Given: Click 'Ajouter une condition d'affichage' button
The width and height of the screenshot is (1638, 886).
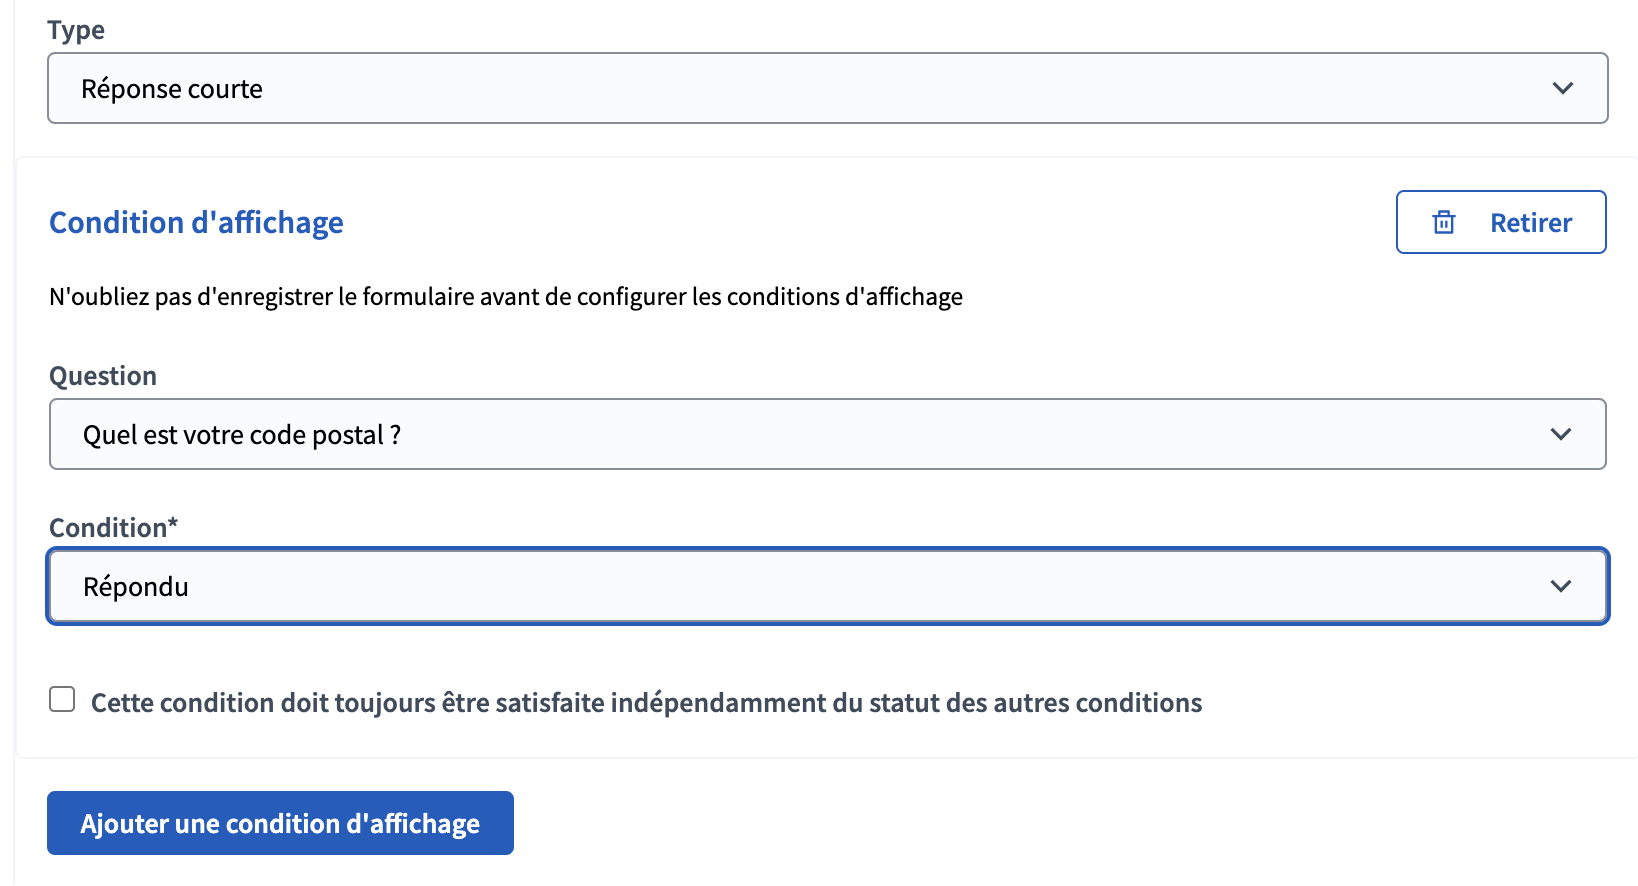Looking at the screenshot, I should [x=280, y=823].
